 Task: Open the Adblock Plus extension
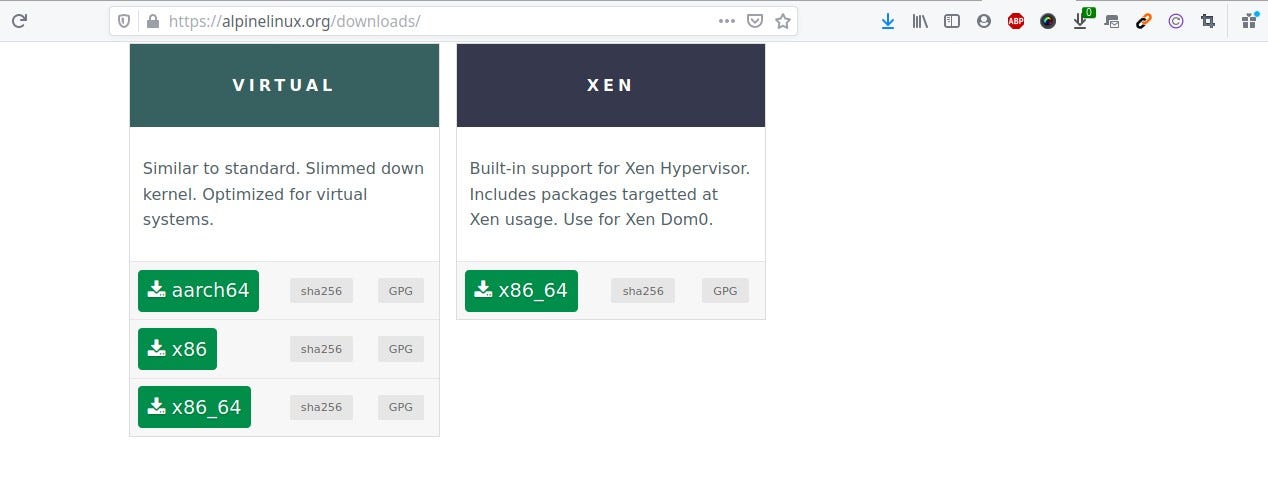1016,21
